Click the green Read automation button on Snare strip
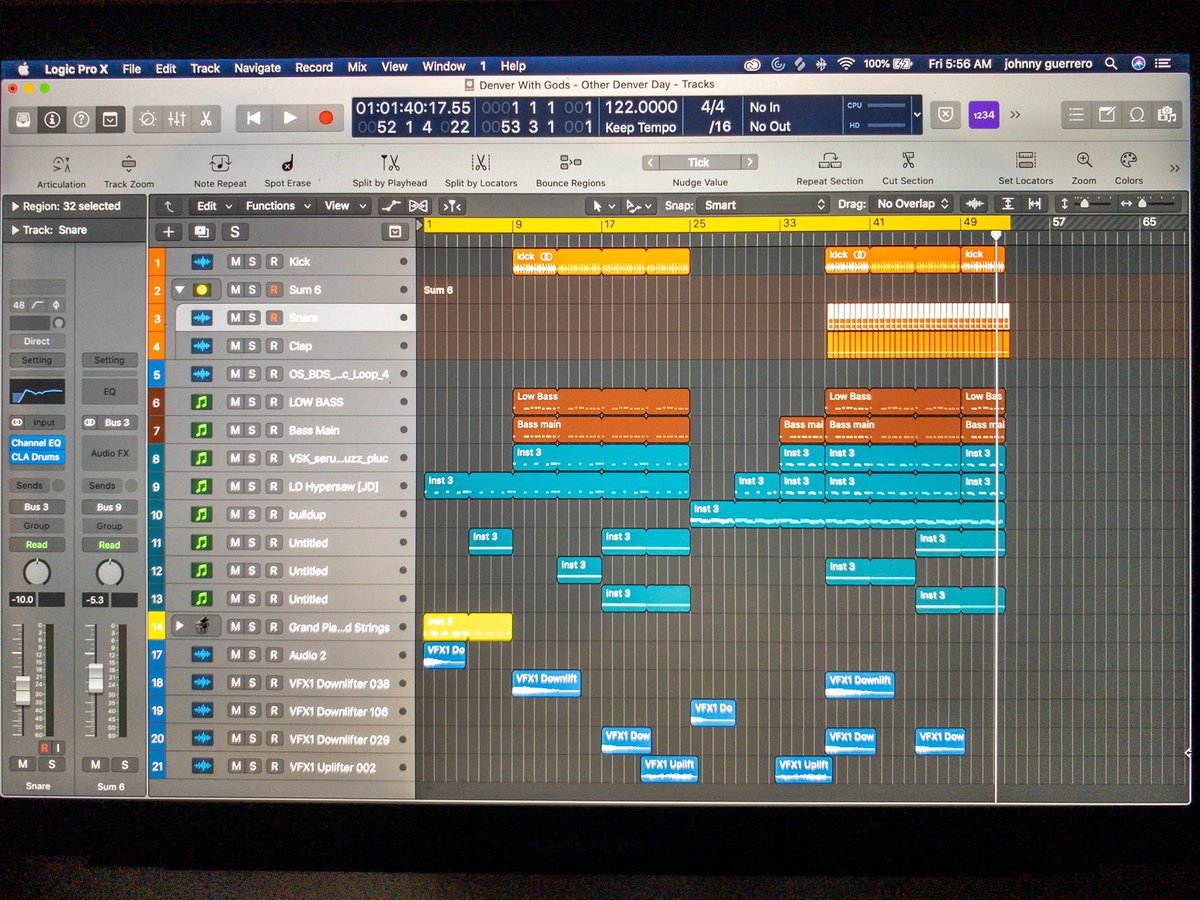Image resolution: width=1200 pixels, height=900 pixels. coord(37,545)
